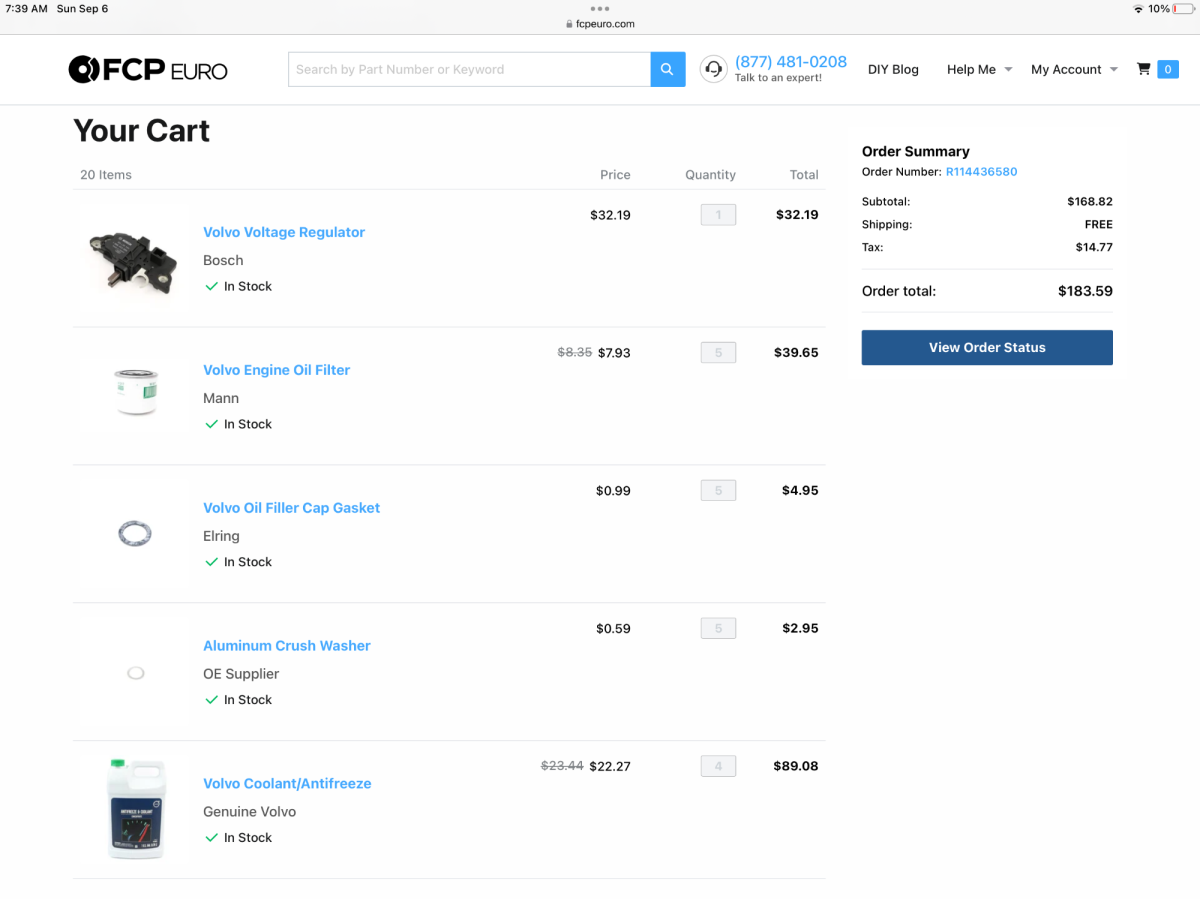Image resolution: width=1200 pixels, height=899 pixels.
Task: Click the struck-through price '$8.35'
Action: pyautogui.click(x=575, y=352)
